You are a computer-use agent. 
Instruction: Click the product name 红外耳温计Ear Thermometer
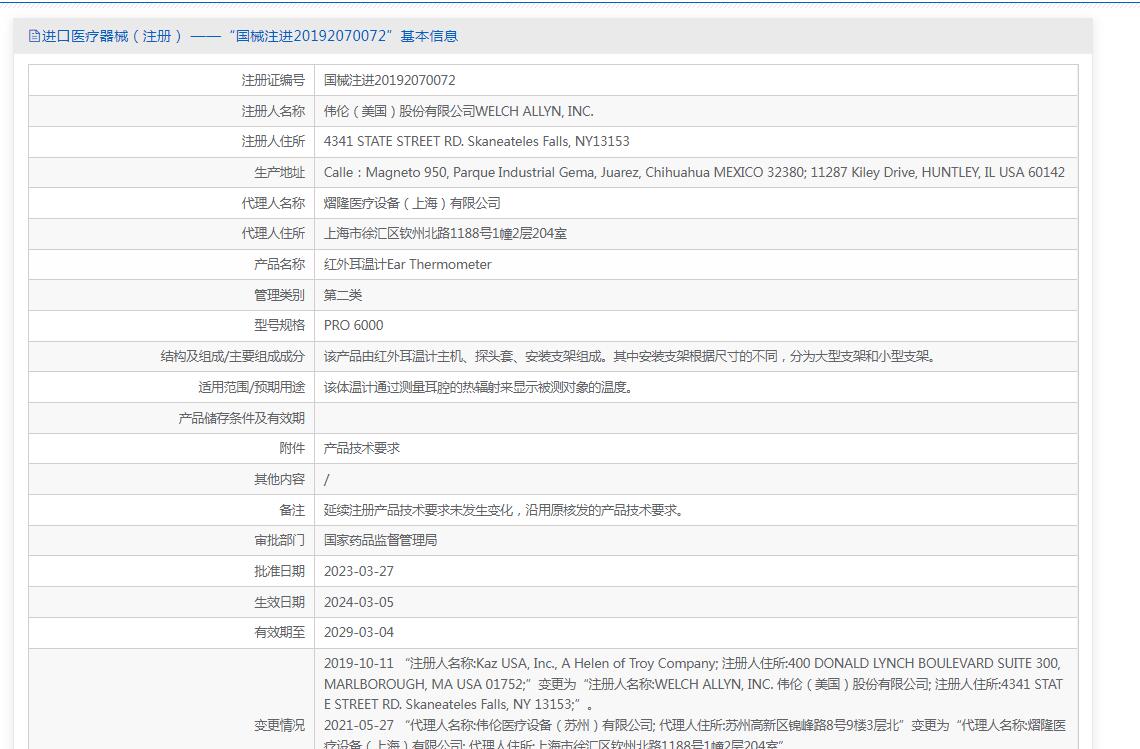click(x=407, y=264)
